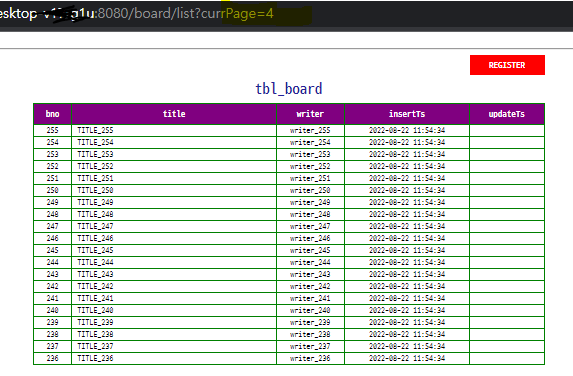This screenshot has height=376, width=573.
Task: Open the TITLE_251 row title
Action: coord(95,178)
